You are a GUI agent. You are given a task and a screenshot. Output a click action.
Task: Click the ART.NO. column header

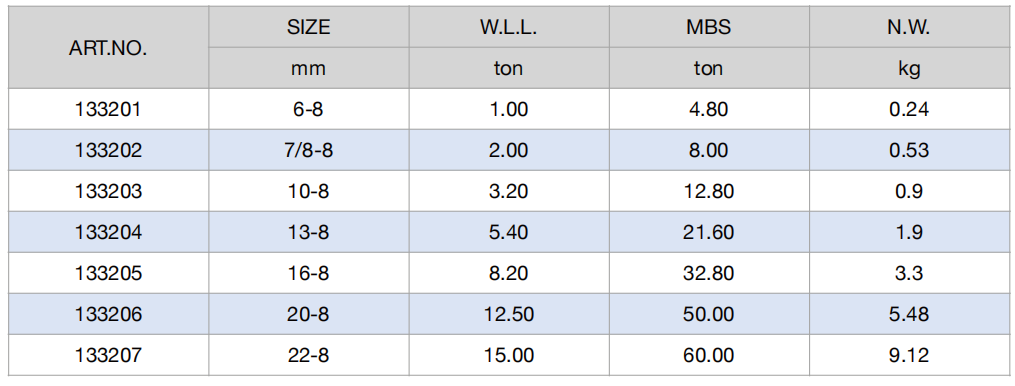pos(108,48)
